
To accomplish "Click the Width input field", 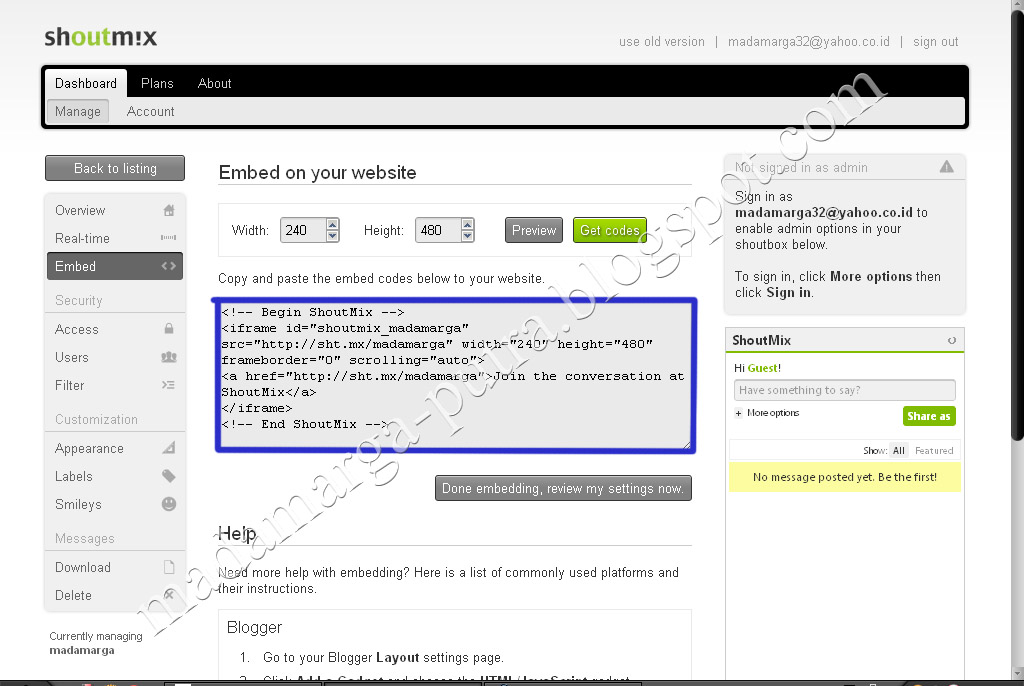I will click(304, 230).
